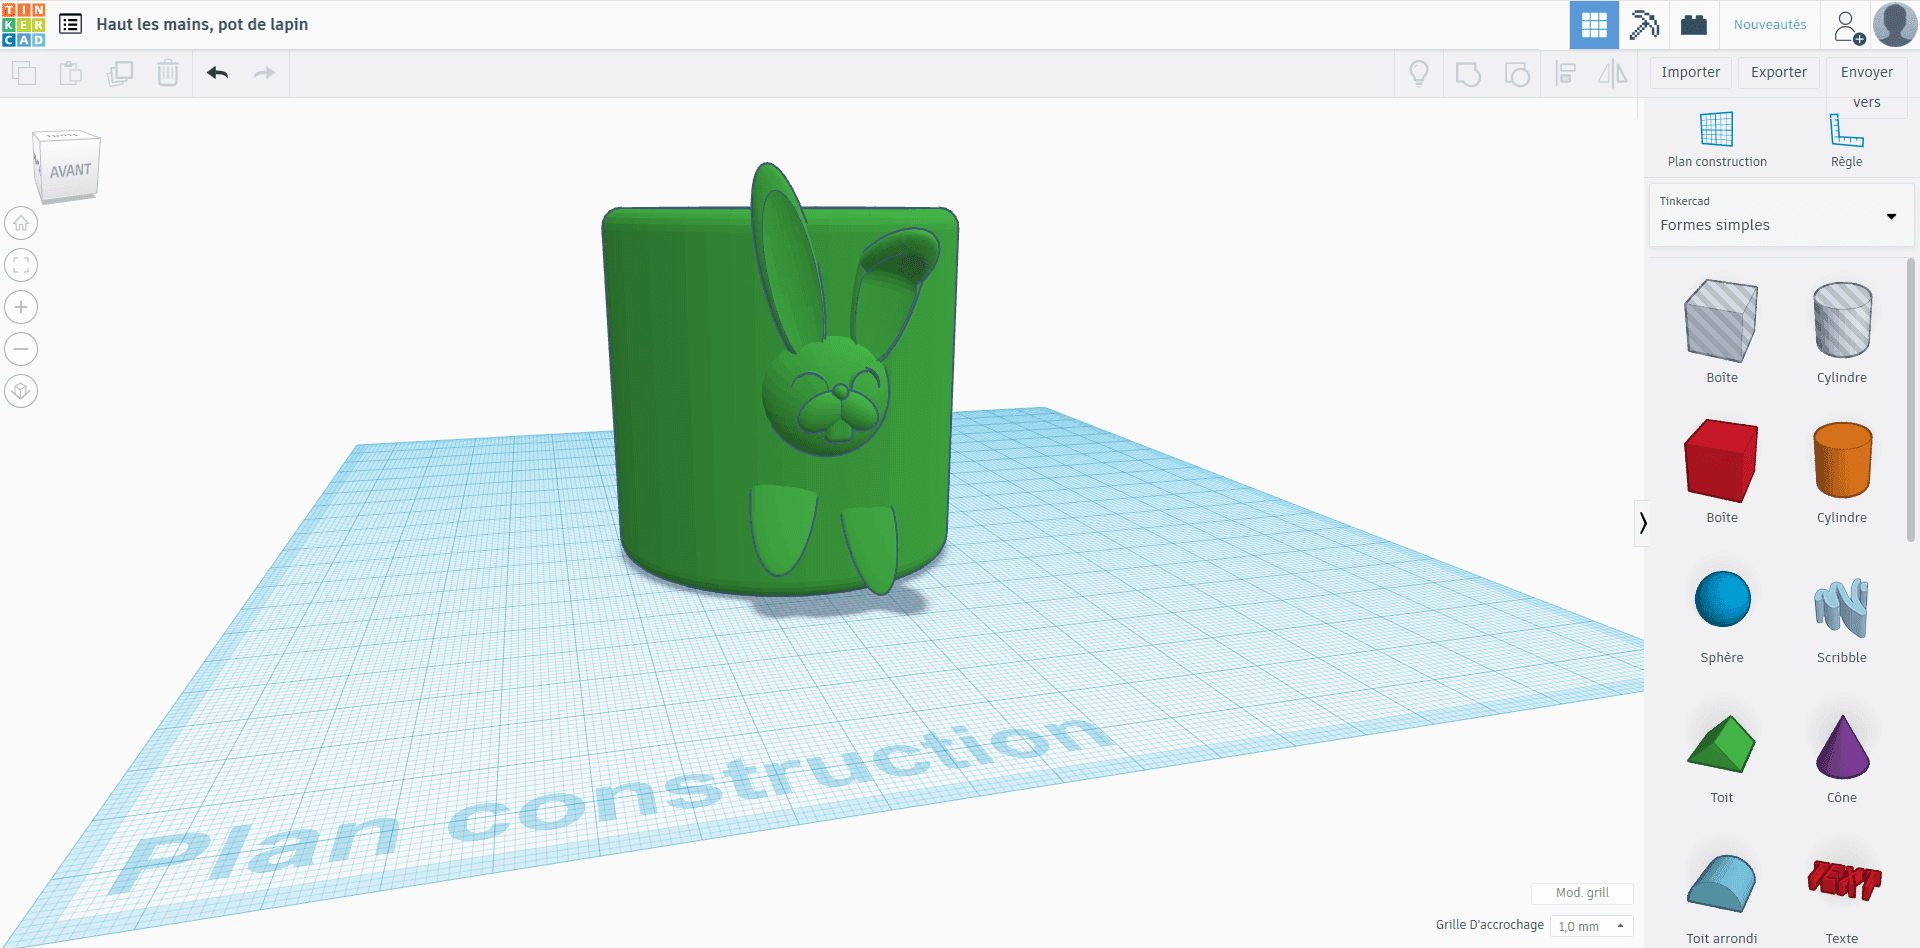Collapse the shapes panel with the chevron
This screenshot has height=948, width=1920.
coord(1643,522)
